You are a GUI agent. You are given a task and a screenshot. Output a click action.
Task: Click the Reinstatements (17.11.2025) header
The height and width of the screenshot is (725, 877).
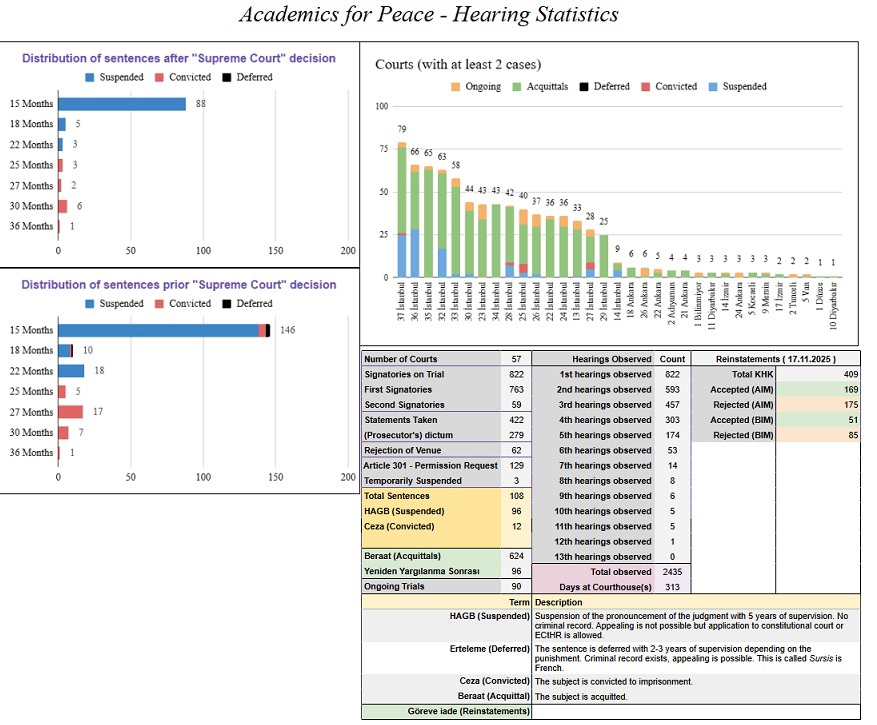[x=776, y=359]
